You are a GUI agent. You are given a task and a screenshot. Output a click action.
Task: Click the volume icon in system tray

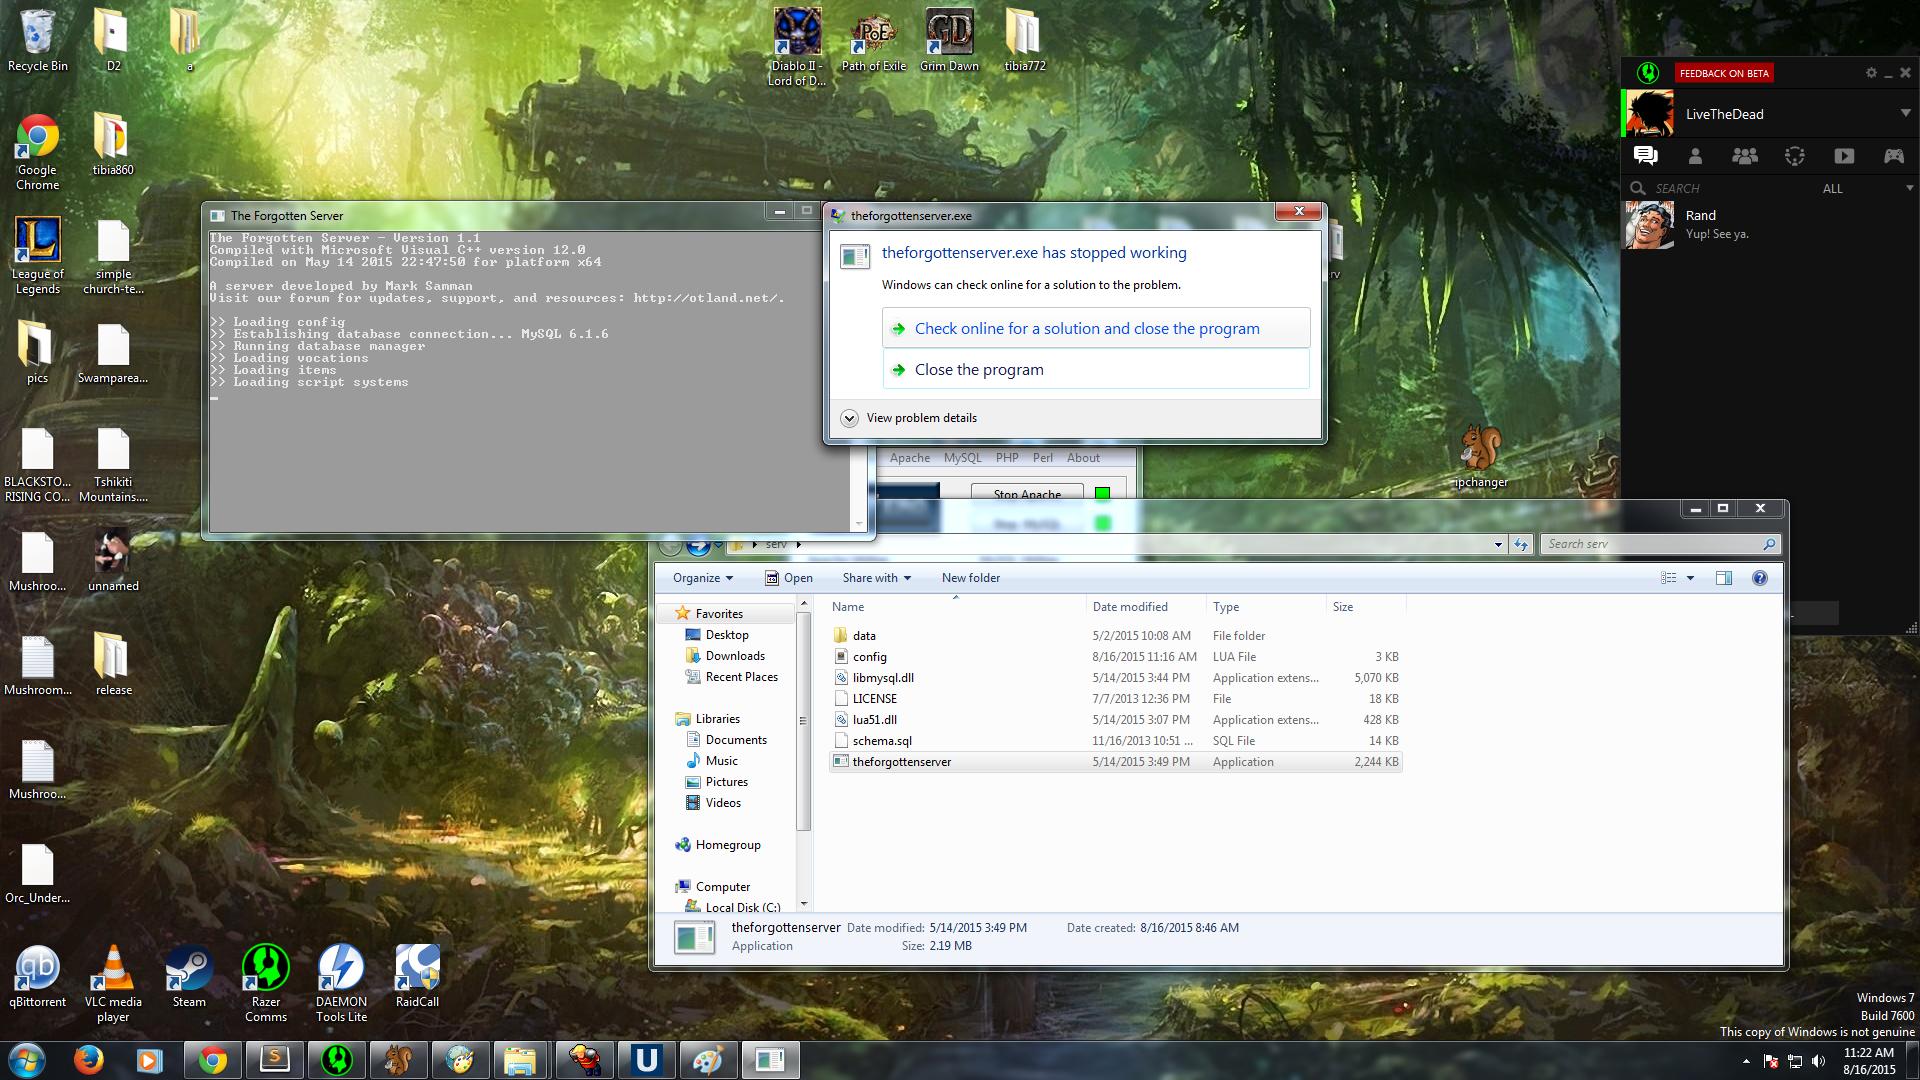pos(1818,1061)
